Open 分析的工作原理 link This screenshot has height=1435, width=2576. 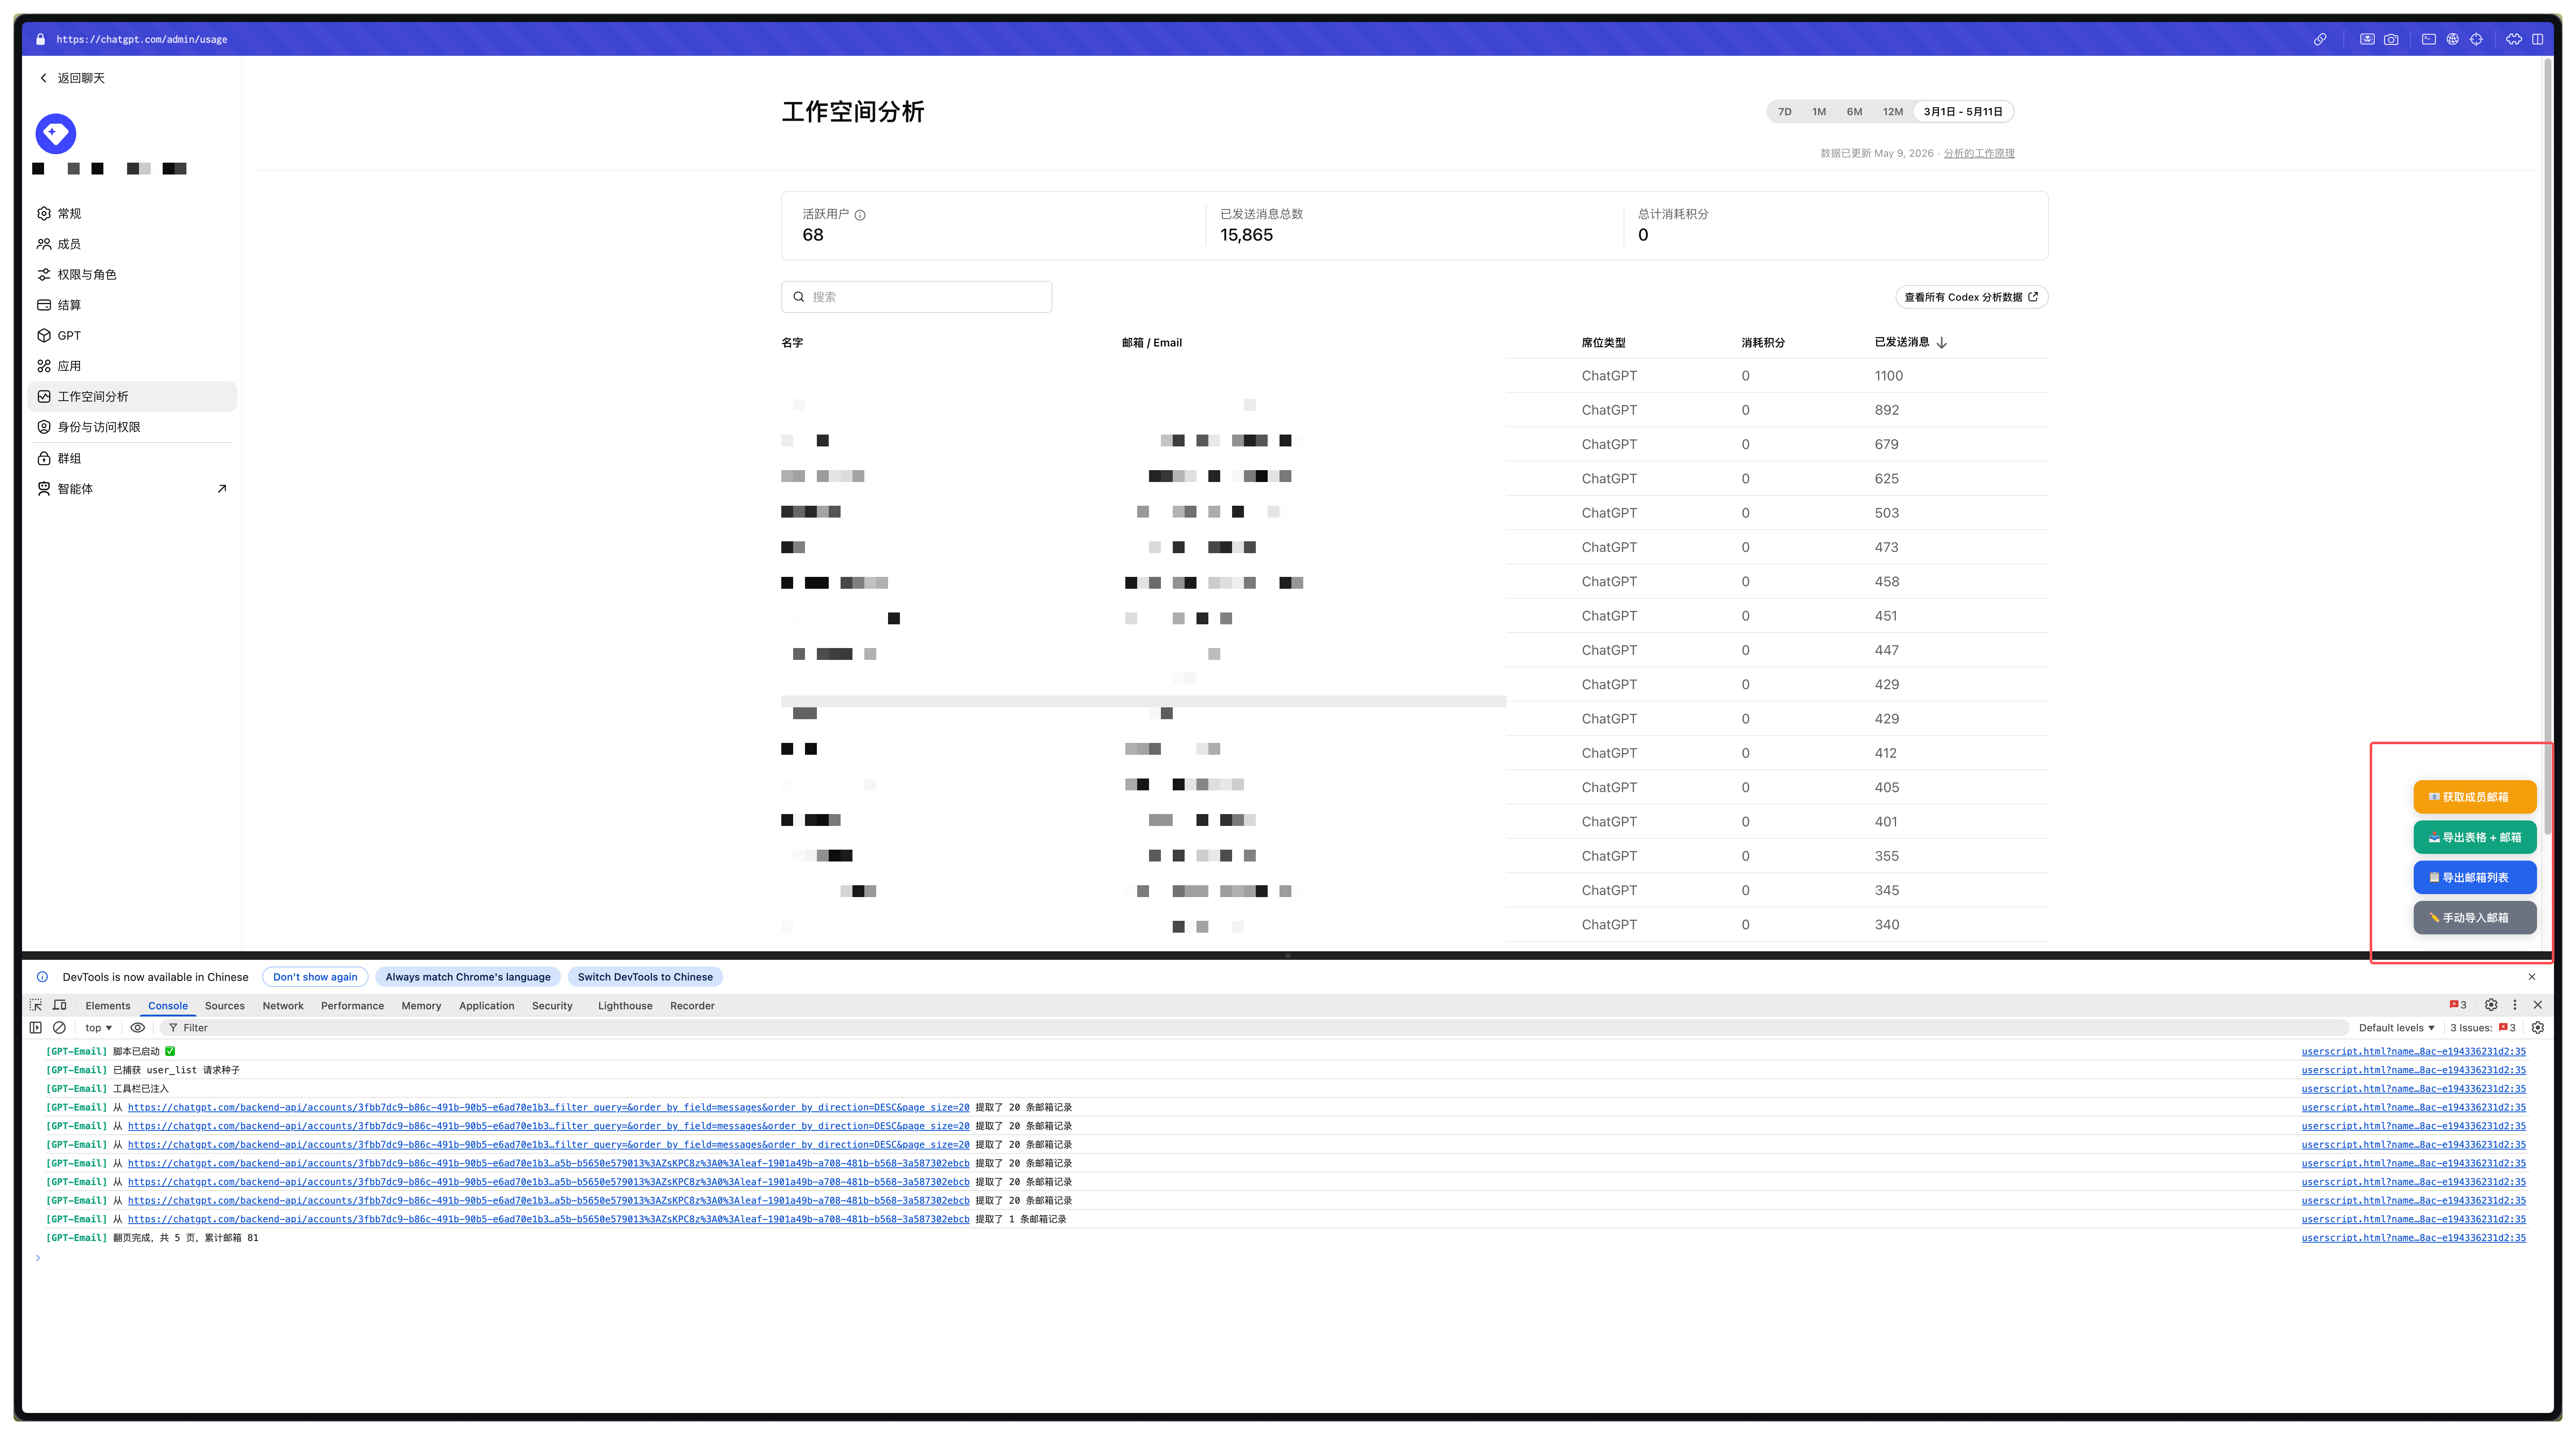pos(1979,153)
